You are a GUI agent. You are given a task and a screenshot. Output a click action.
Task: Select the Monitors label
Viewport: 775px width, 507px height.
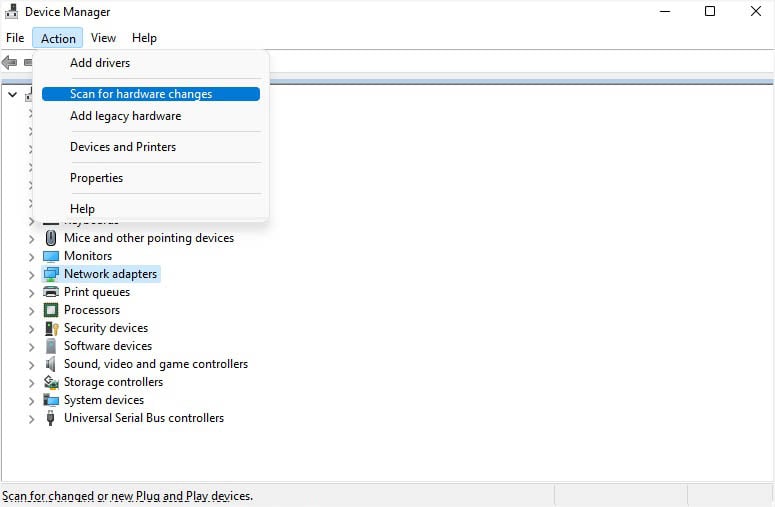[x=88, y=256]
